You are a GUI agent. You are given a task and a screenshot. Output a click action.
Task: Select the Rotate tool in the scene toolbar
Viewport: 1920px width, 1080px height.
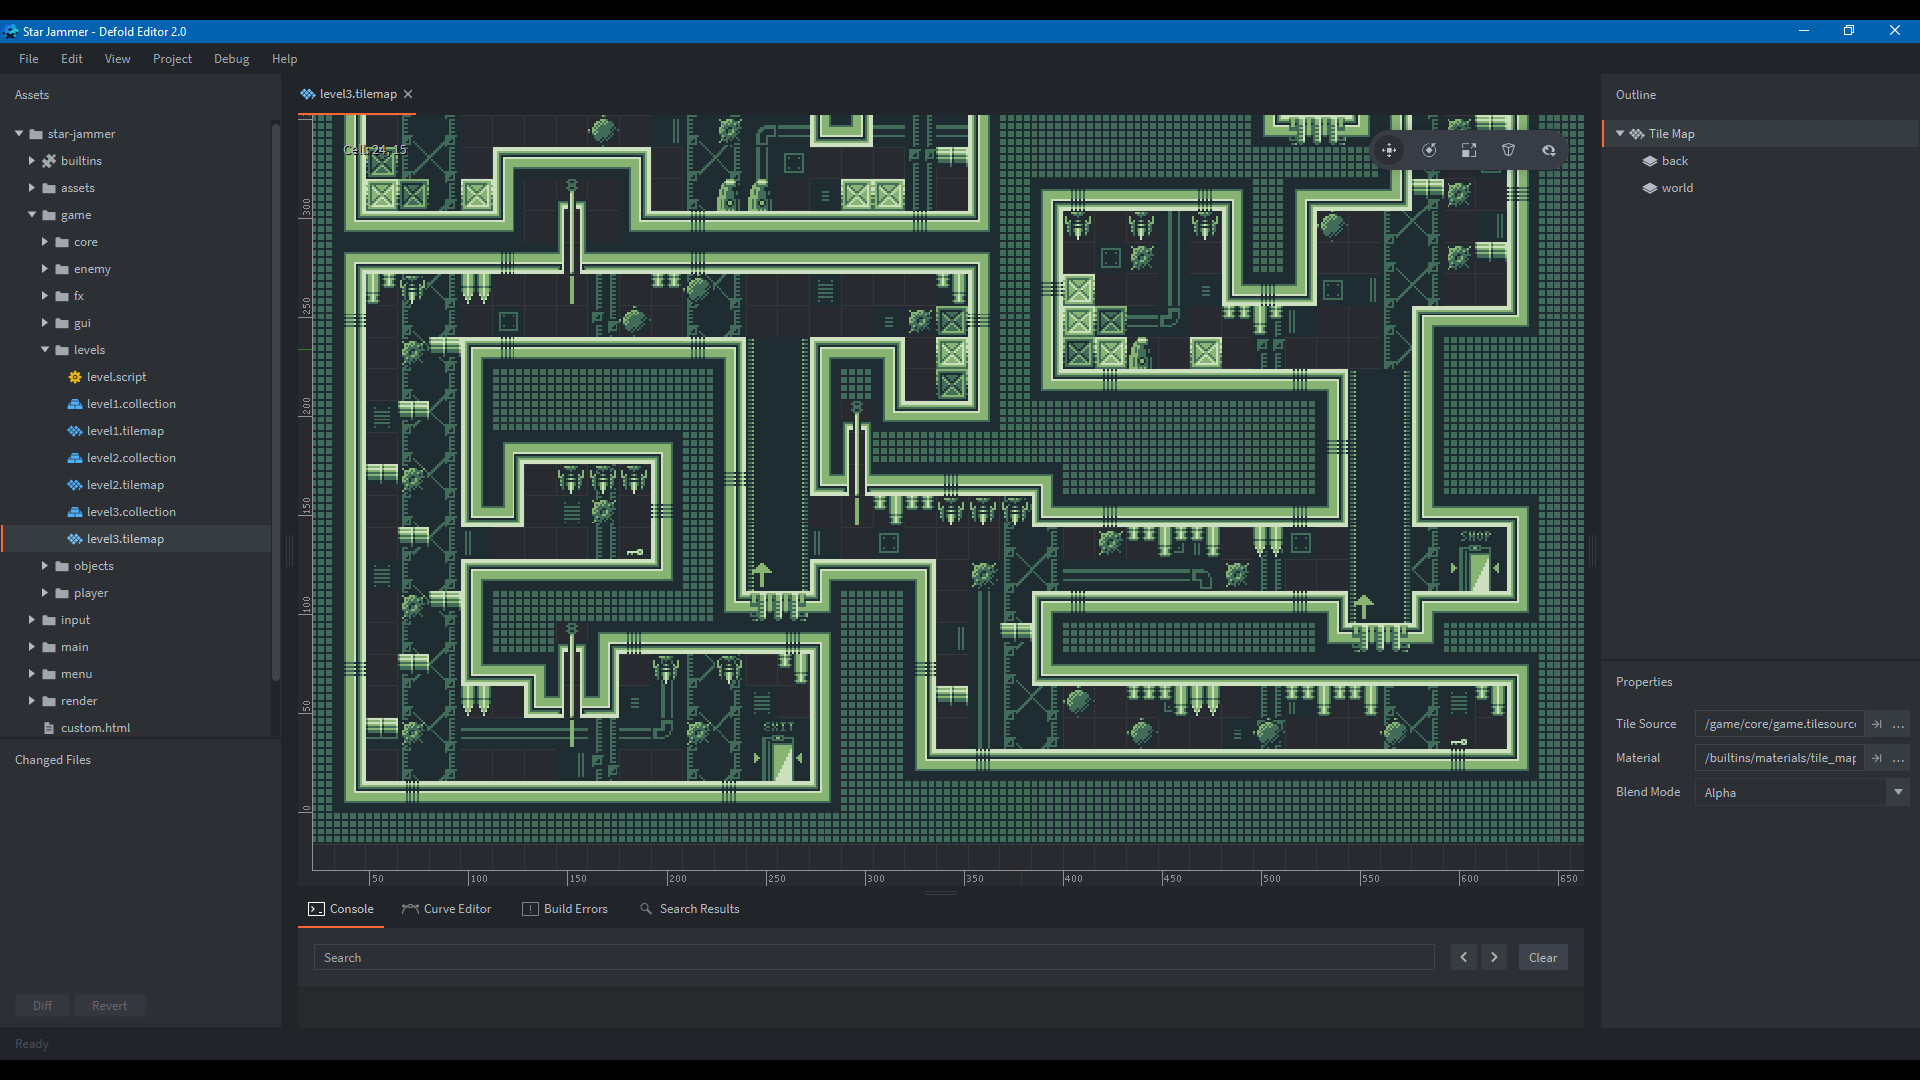1429,150
